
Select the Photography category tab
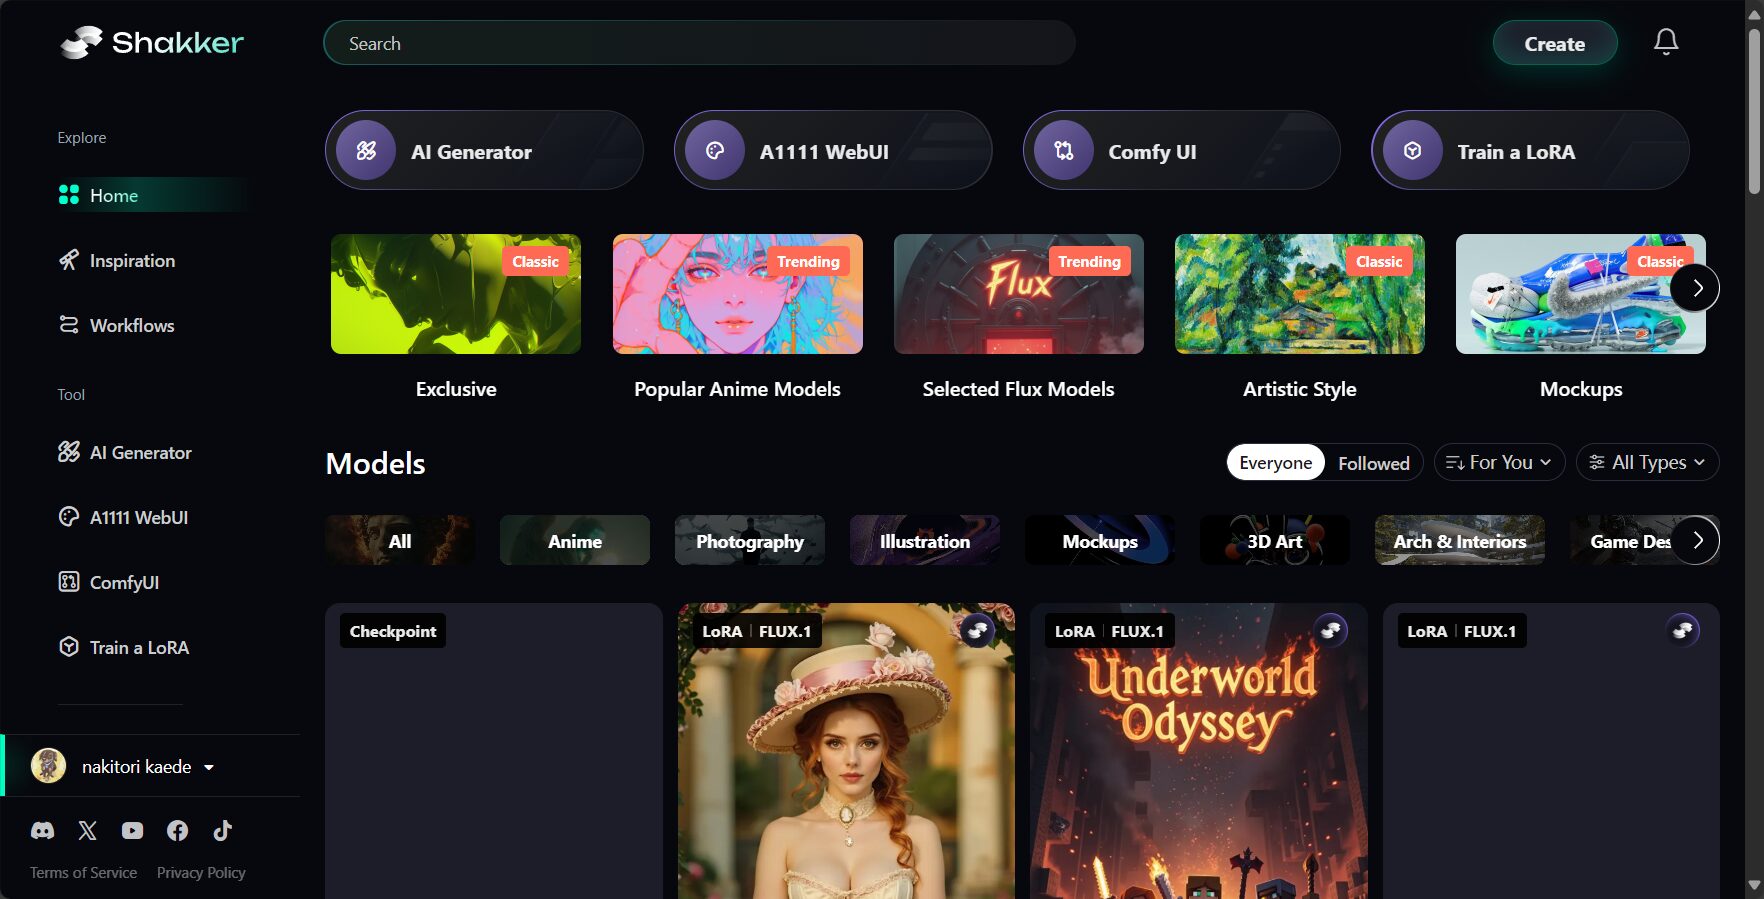[750, 540]
